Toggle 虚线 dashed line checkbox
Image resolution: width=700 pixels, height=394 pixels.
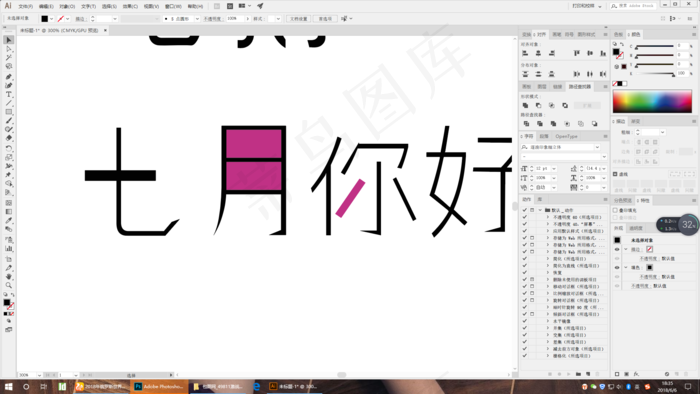615,174
